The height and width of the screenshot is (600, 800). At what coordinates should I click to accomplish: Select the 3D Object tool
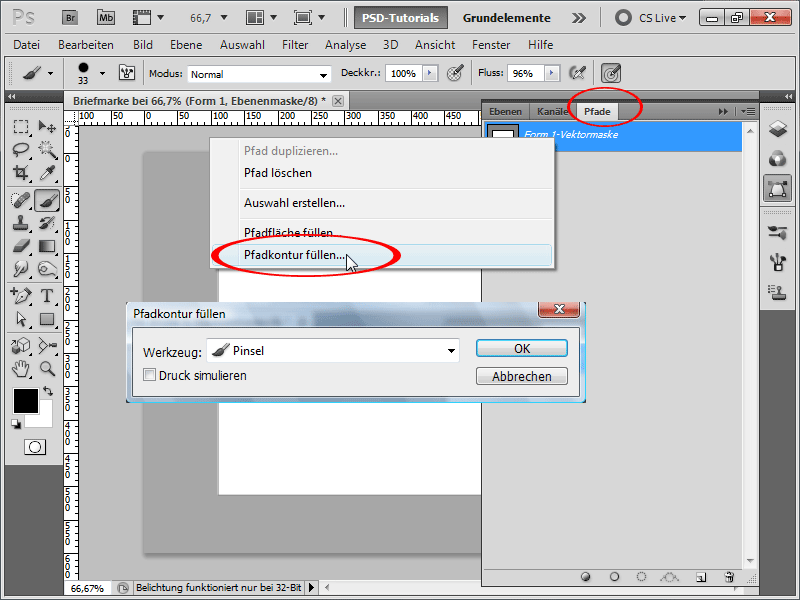click(21, 346)
